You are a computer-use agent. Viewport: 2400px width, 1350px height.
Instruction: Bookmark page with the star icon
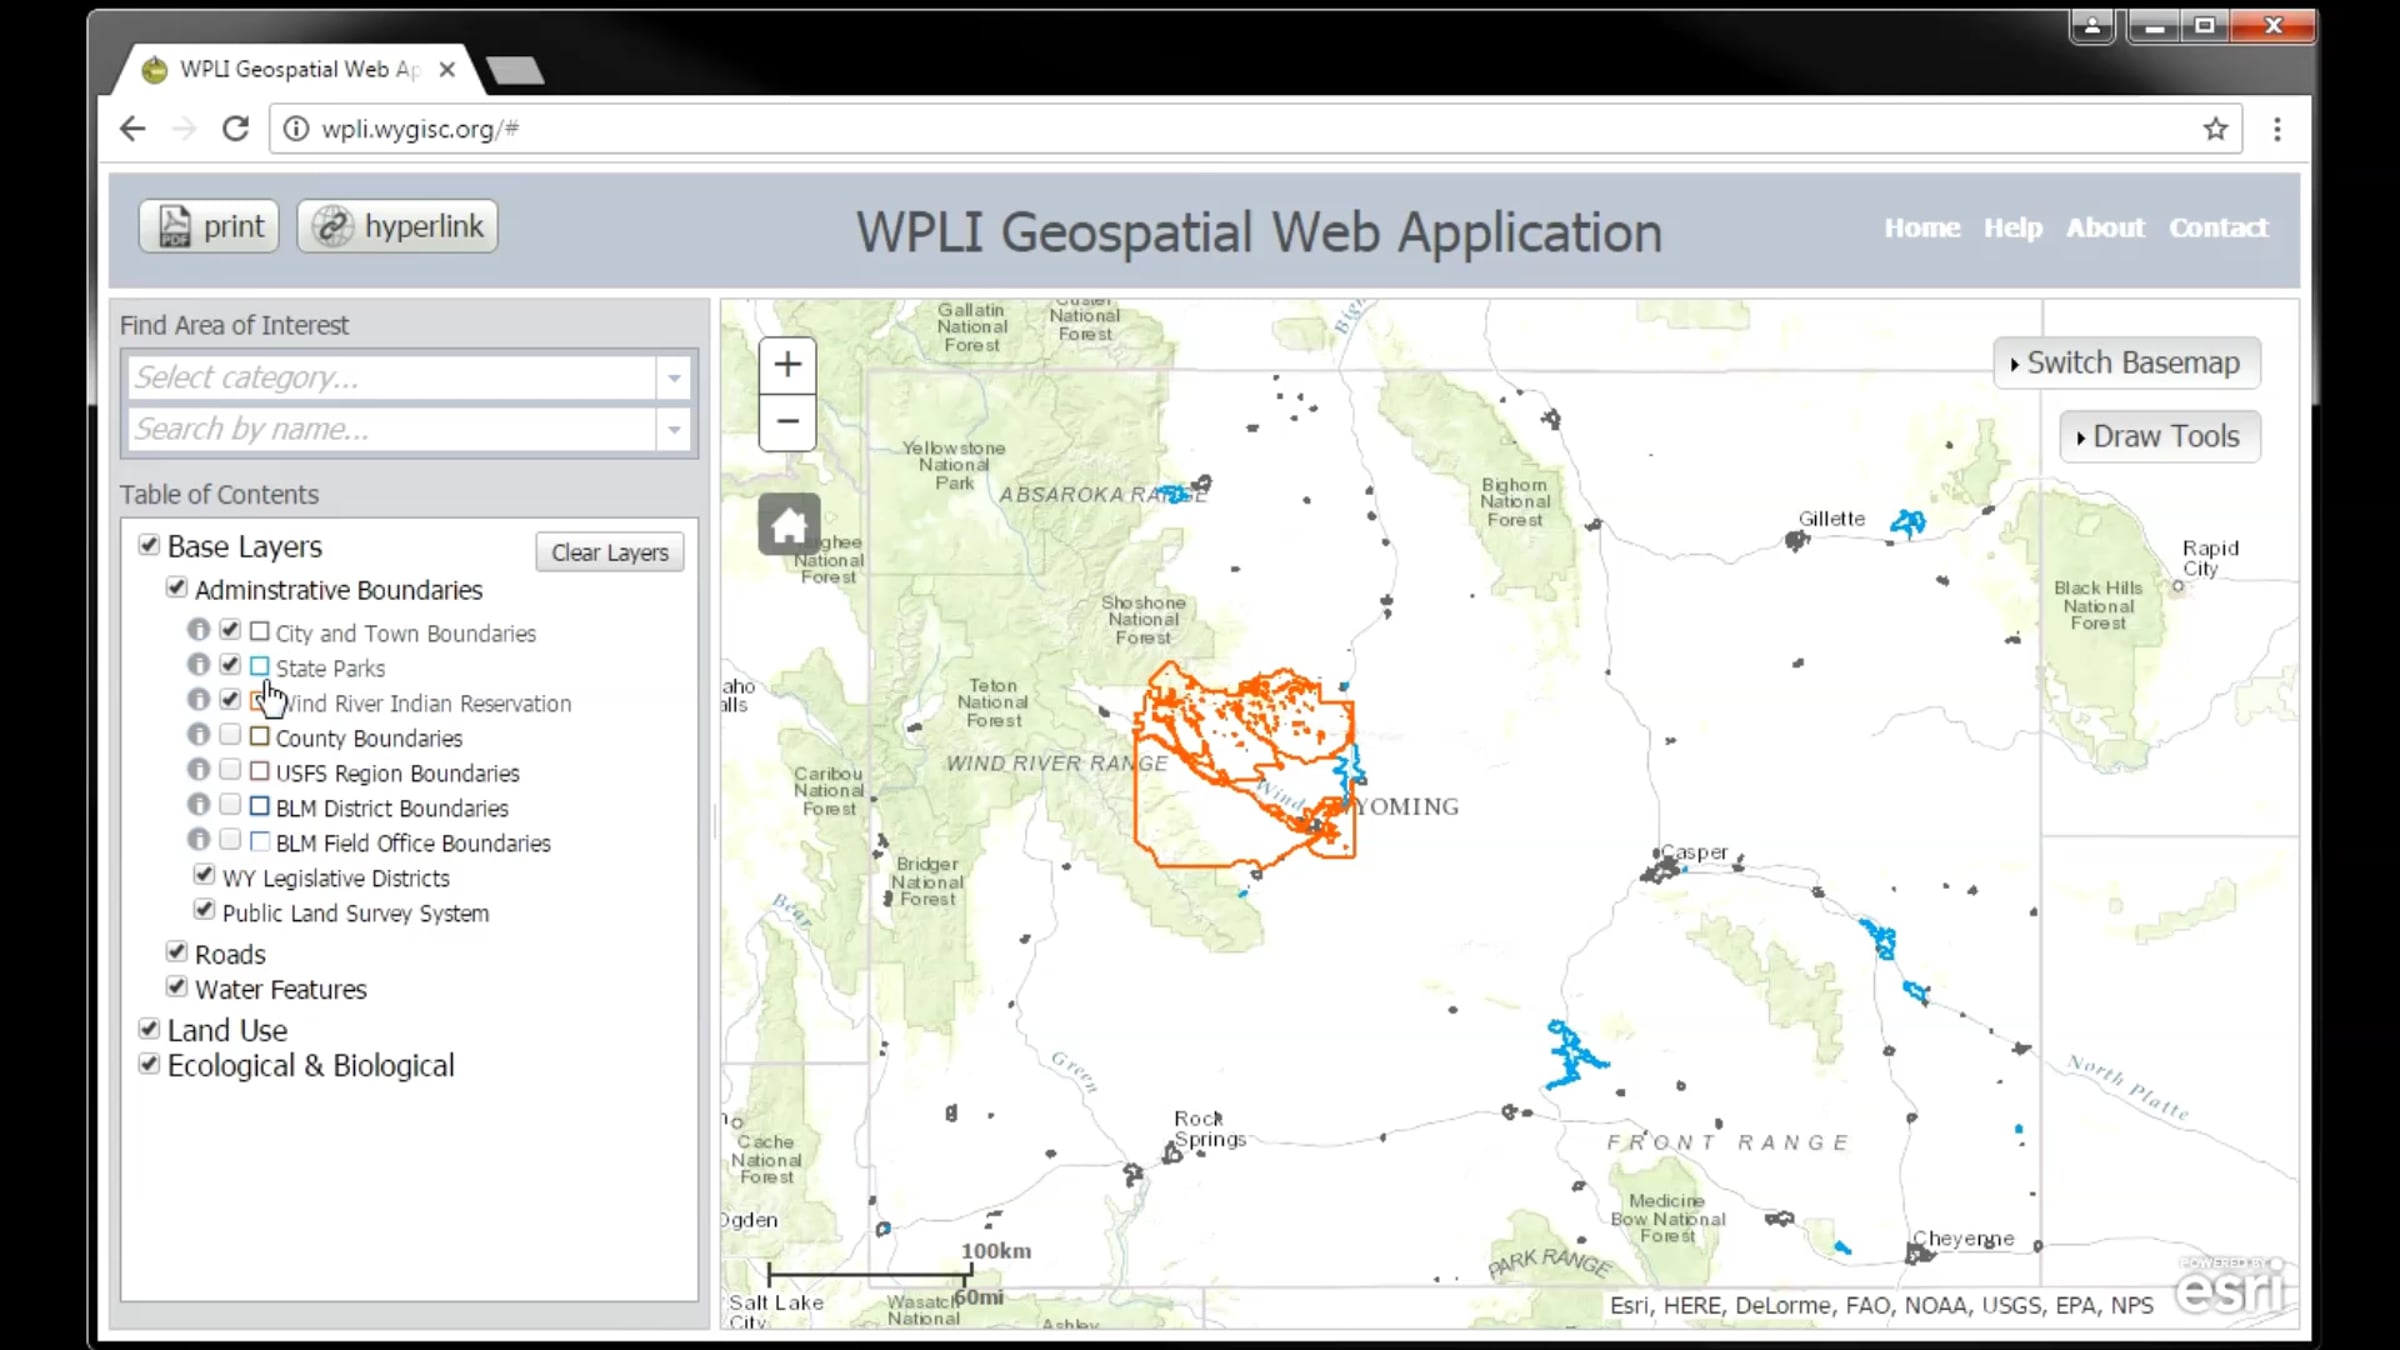pos(2215,129)
